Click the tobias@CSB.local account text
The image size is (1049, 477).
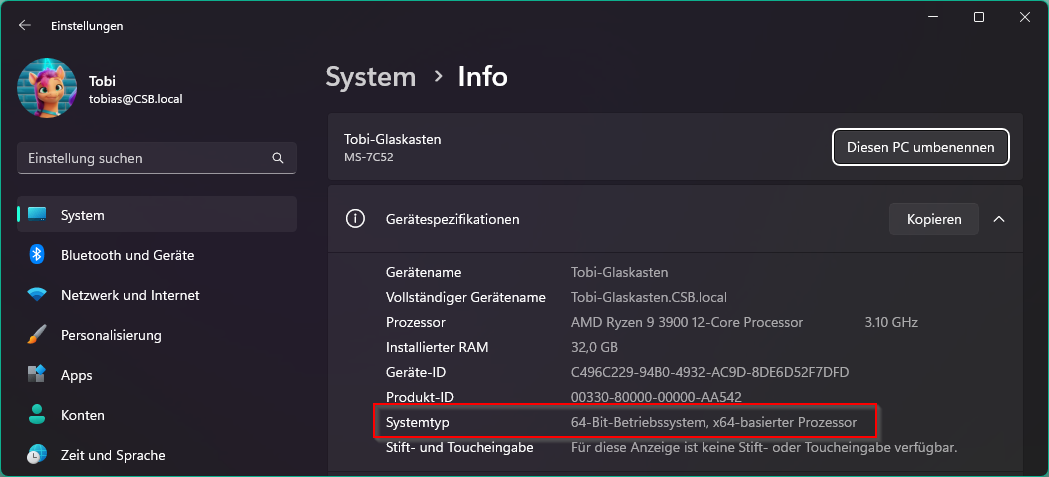[x=136, y=99]
